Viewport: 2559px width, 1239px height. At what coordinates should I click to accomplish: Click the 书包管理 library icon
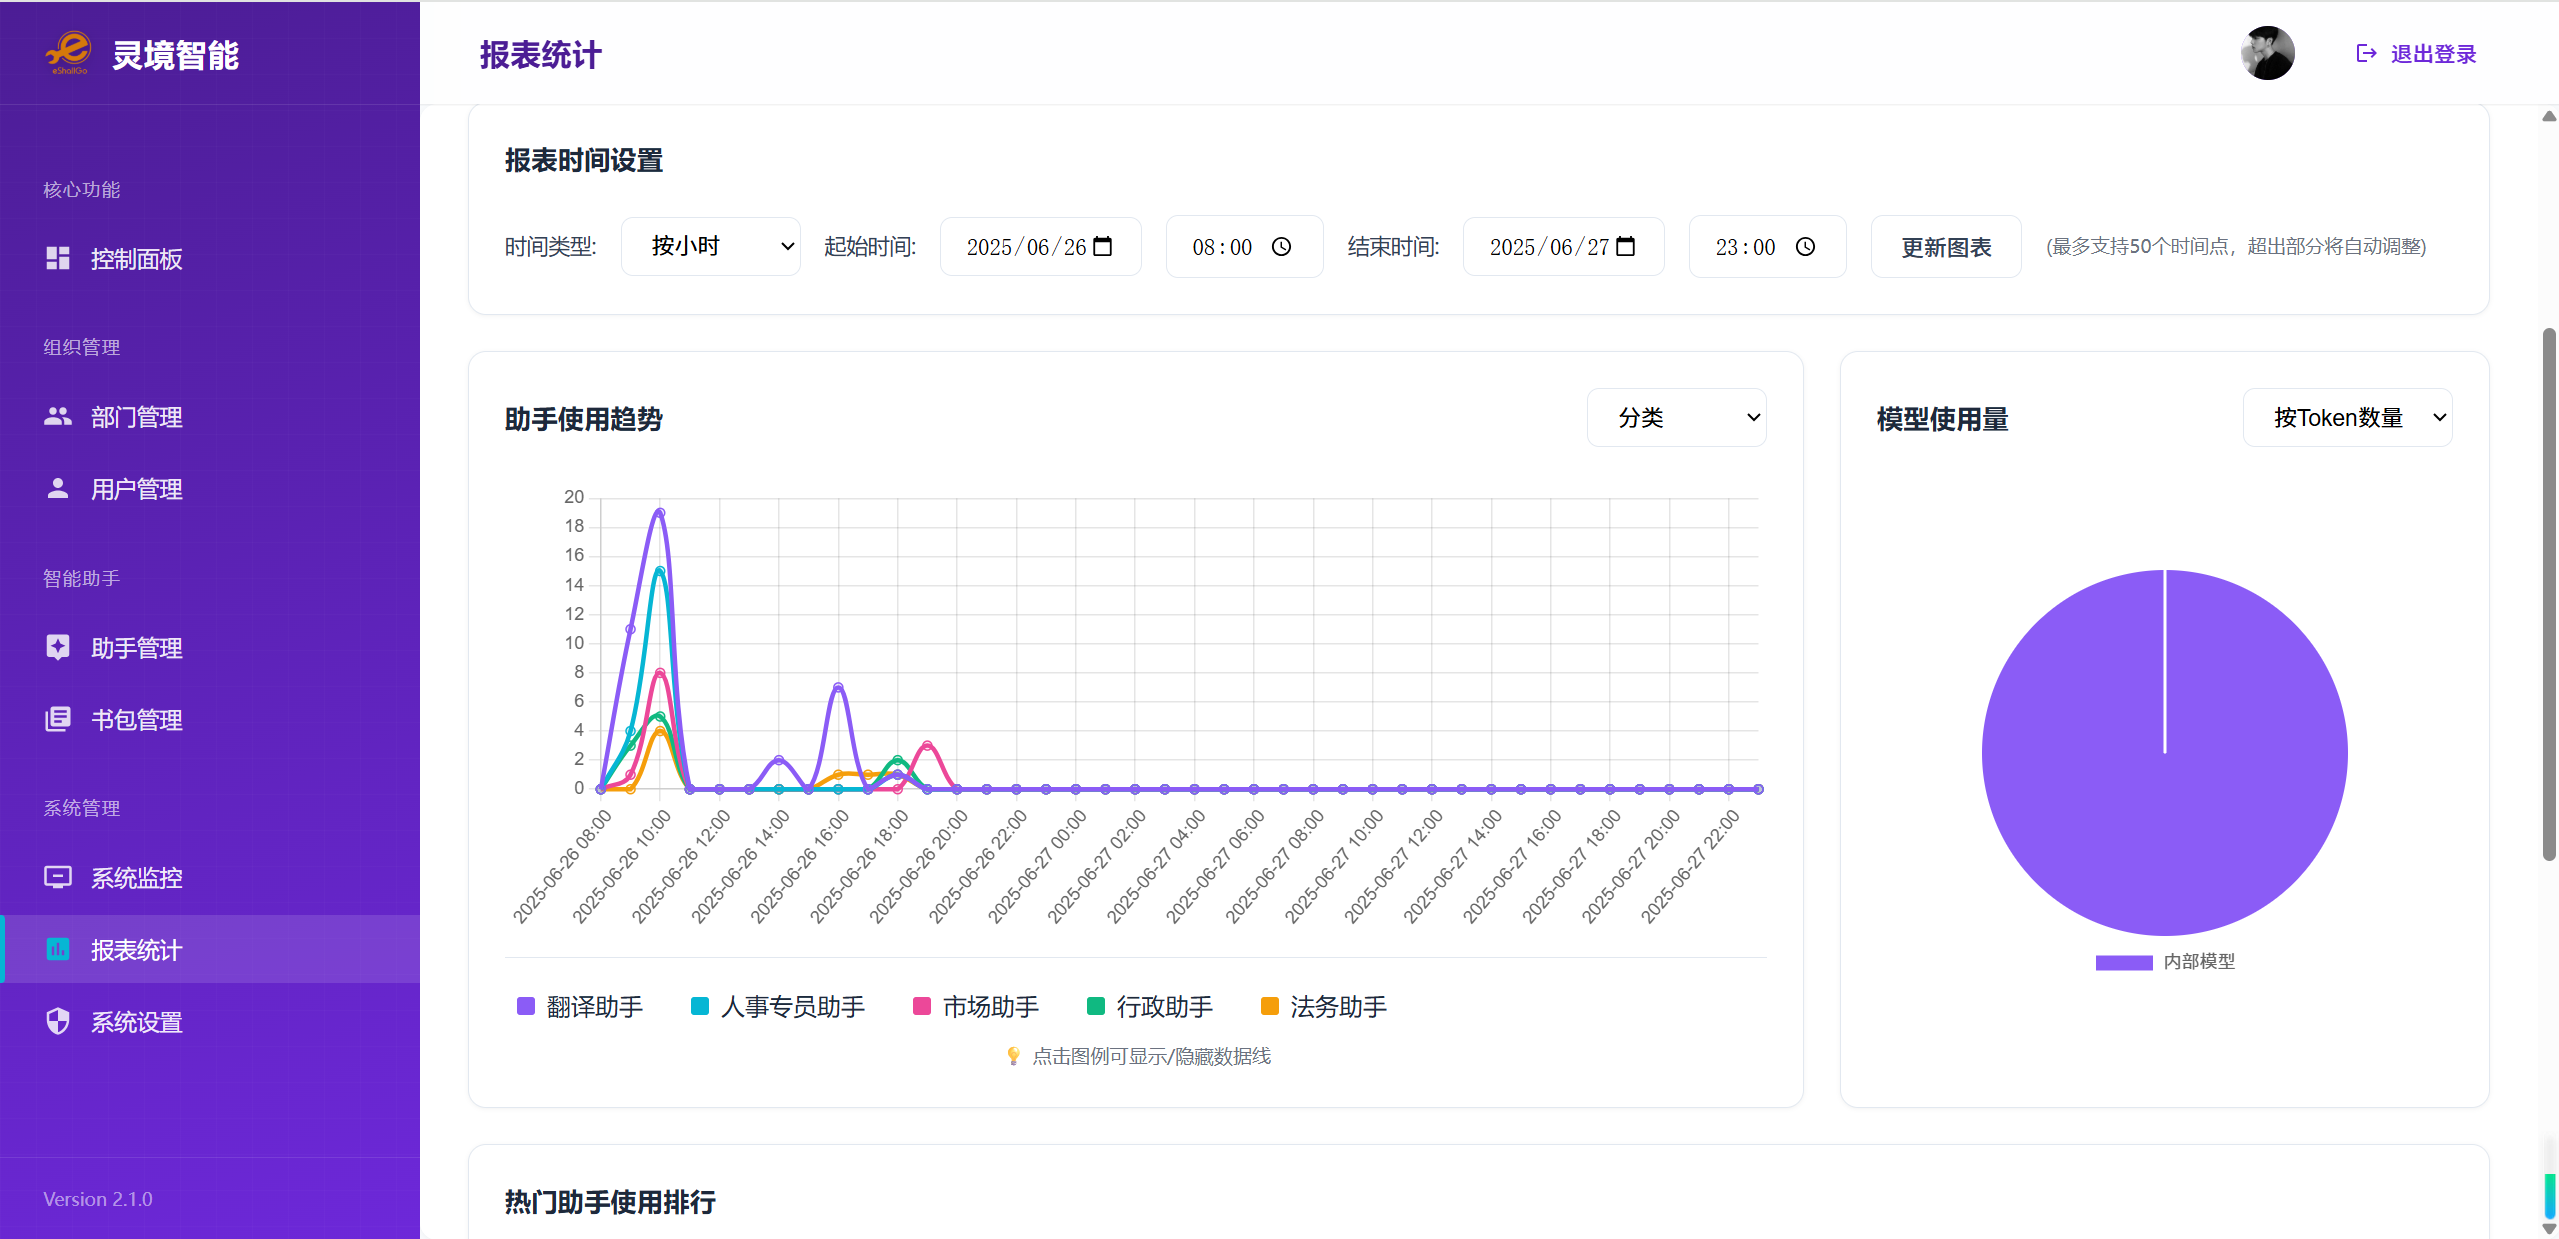coord(58,720)
